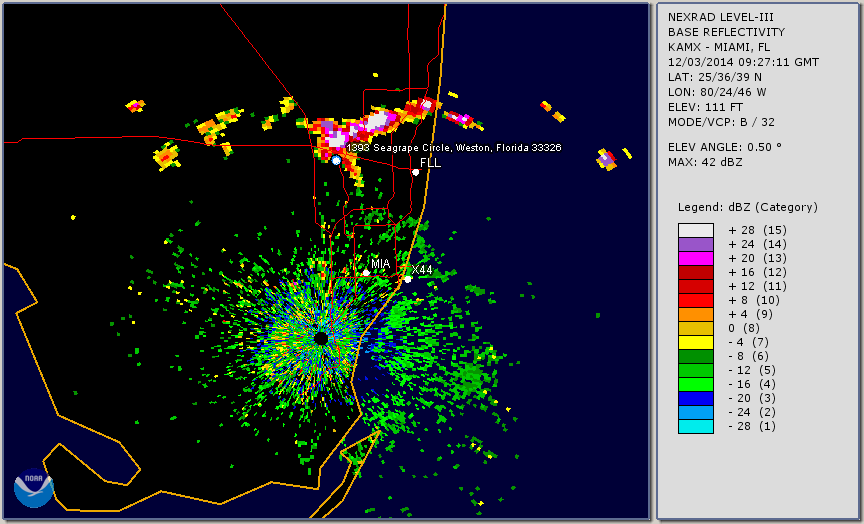The width and height of the screenshot is (864, 524).
Task: Click the +12 (11) red legend swatch
Action: 696,287
